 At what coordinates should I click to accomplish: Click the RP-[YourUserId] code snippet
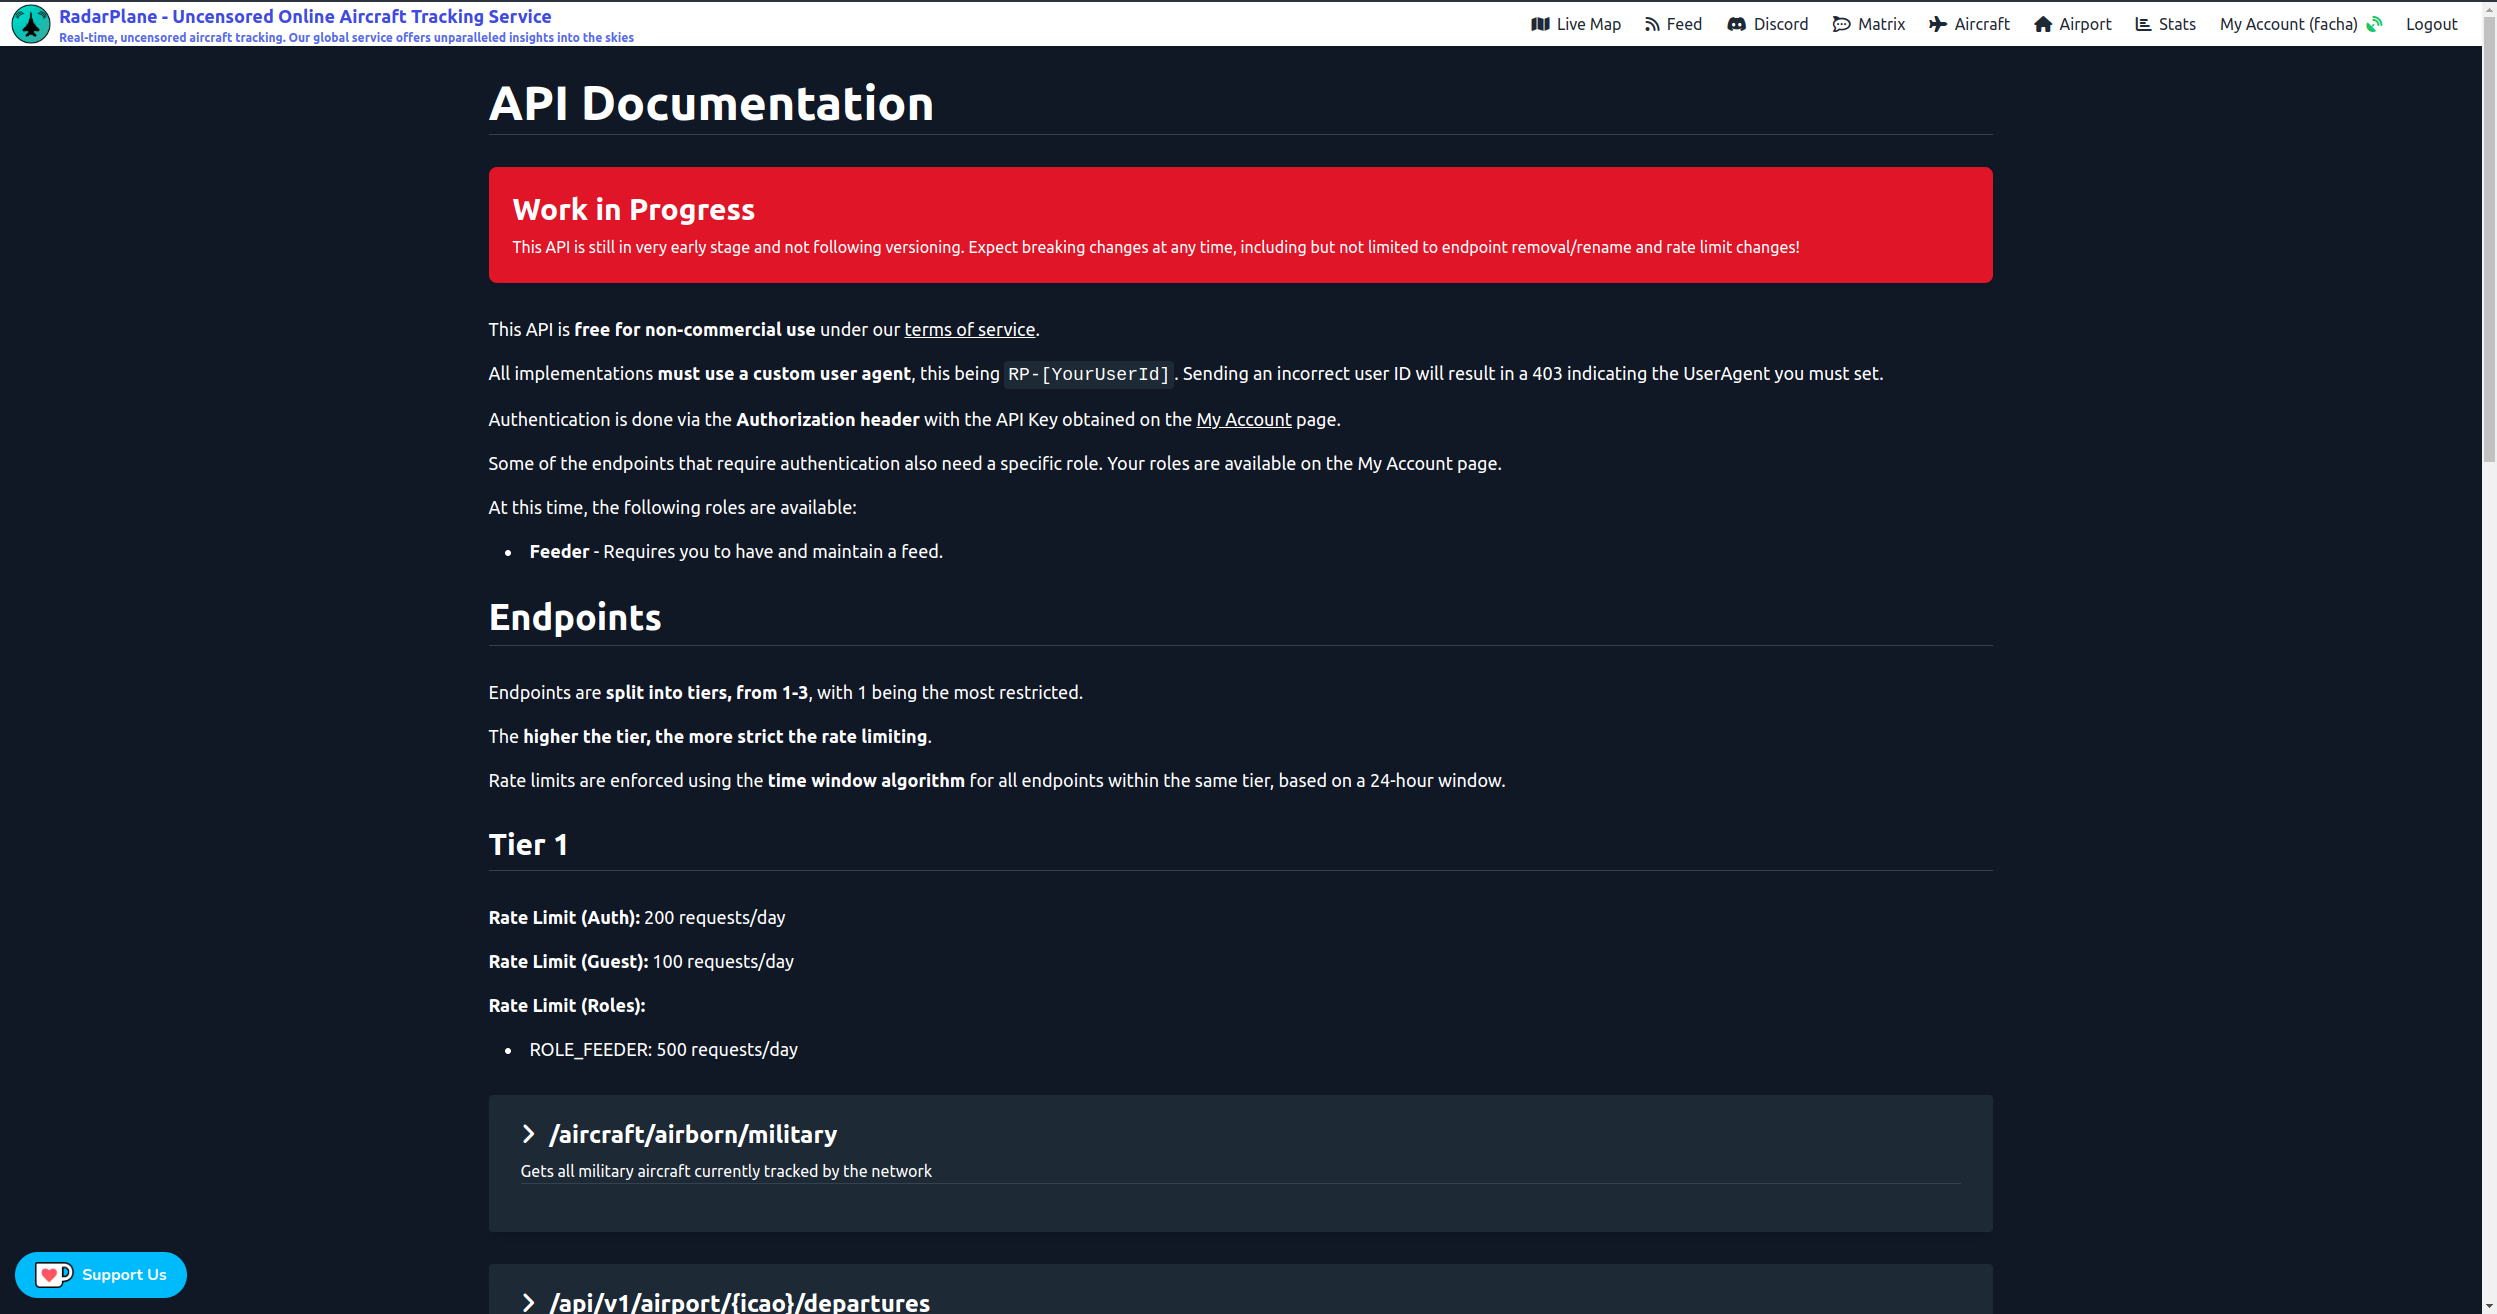click(x=1088, y=374)
